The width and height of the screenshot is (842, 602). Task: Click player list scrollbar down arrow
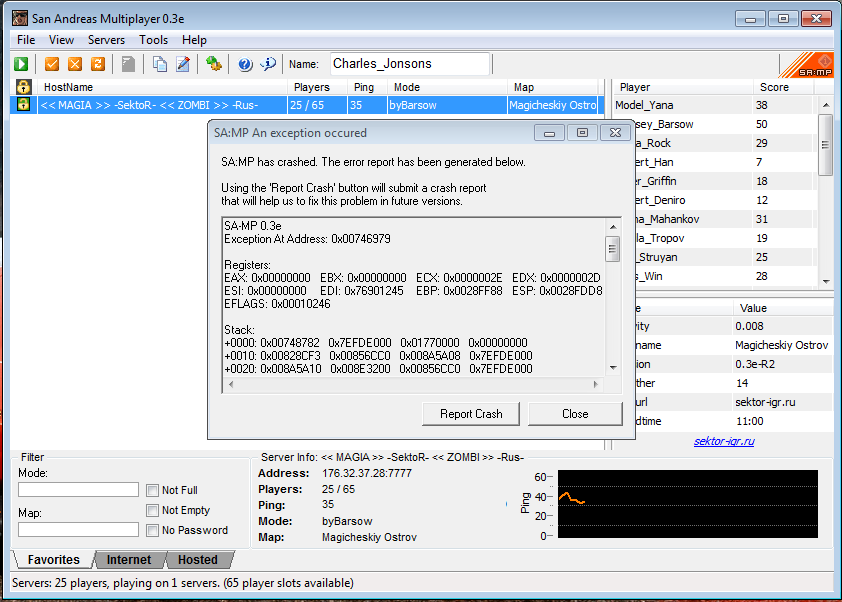tap(826, 281)
